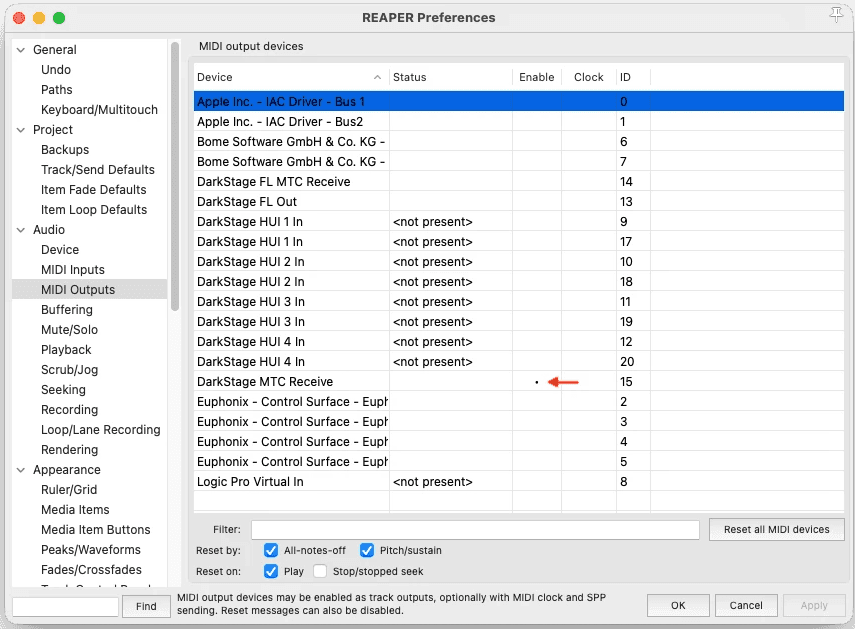The image size is (855, 629).
Task: Uncheck Reset on Play checkbox
Action: [x=271, y=571]
